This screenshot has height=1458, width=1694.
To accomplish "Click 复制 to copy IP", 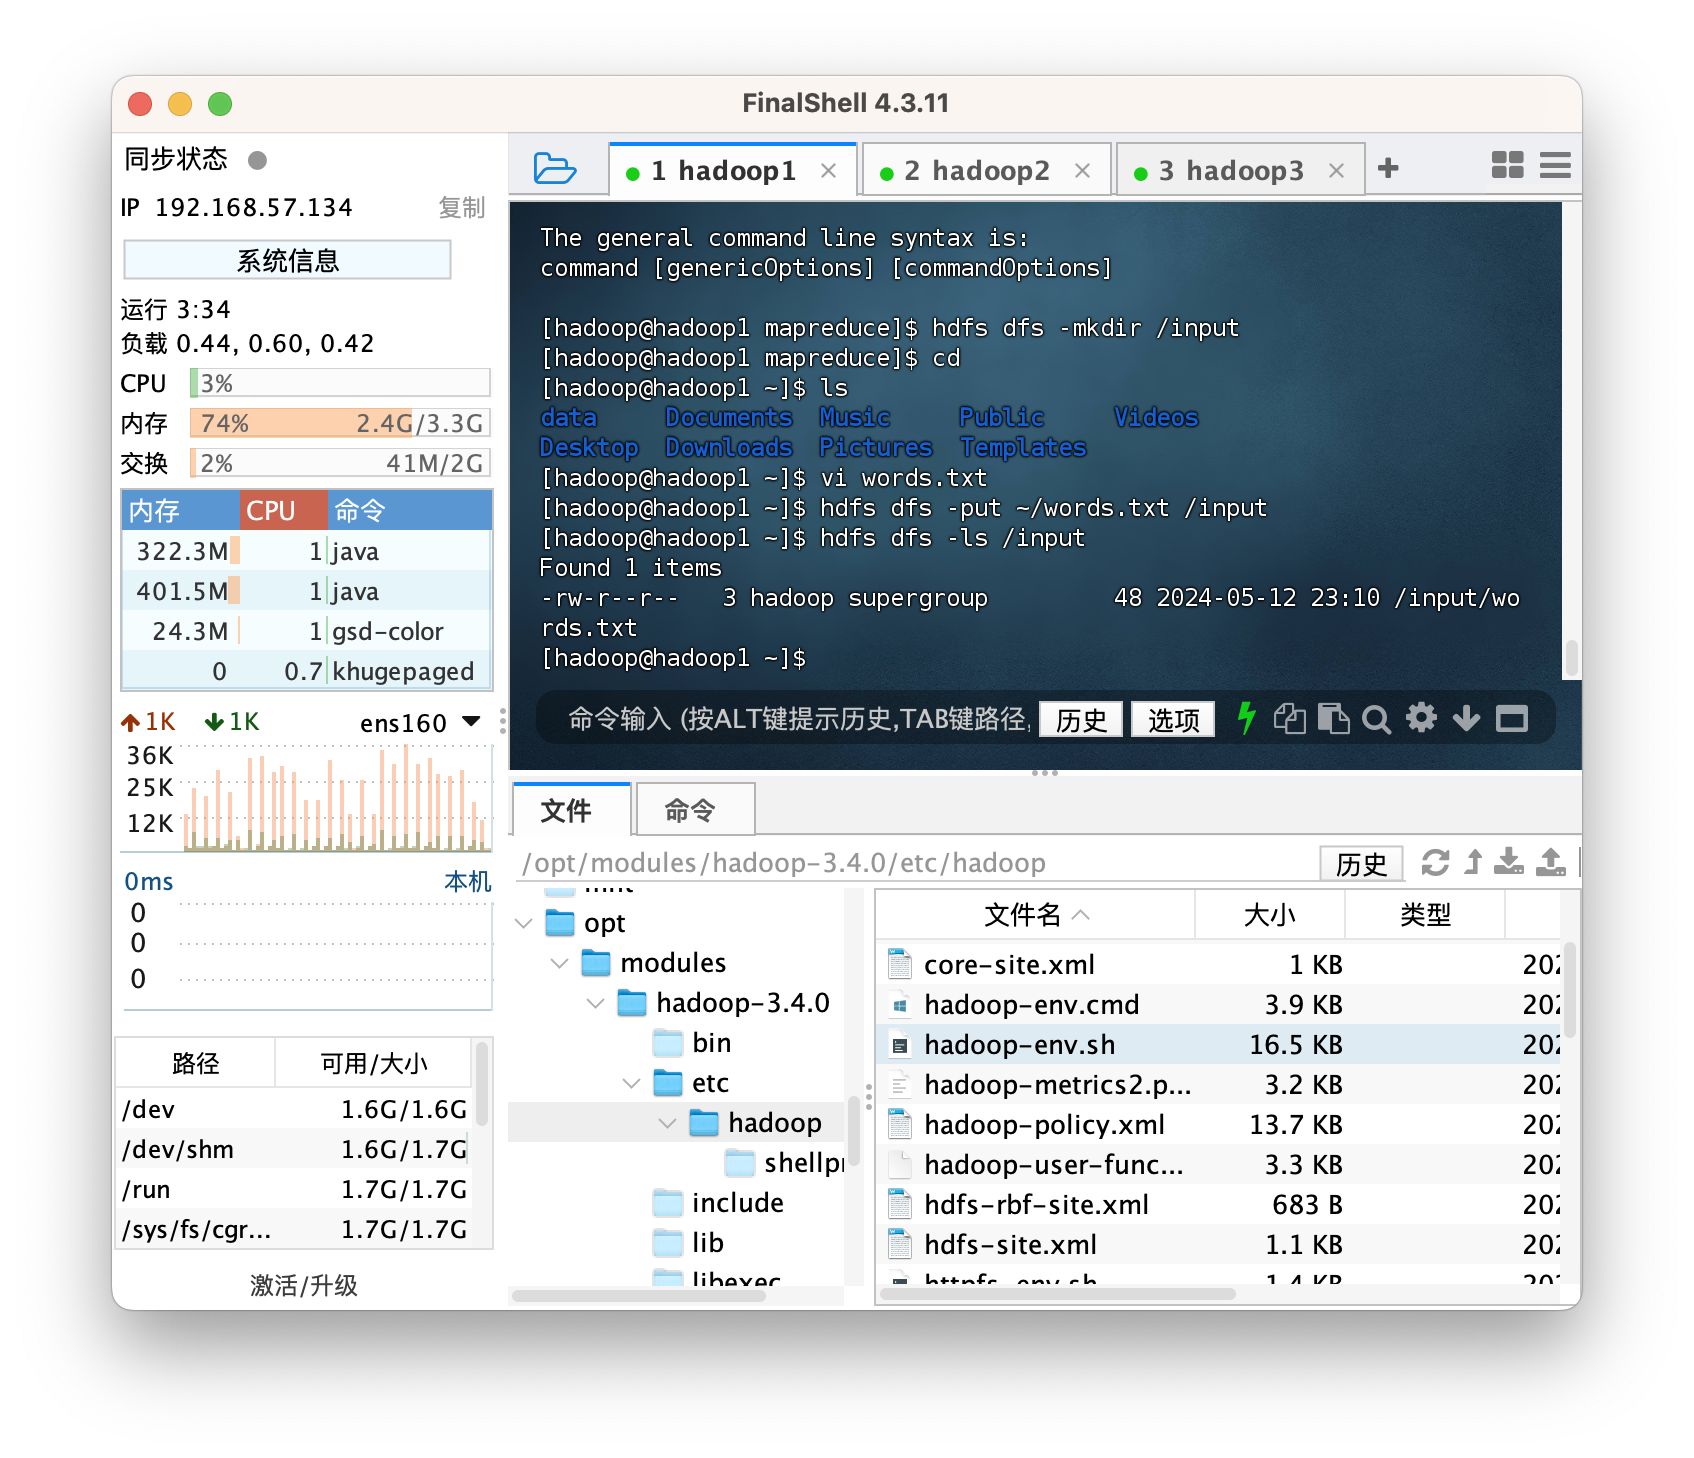I will point(461,207).
